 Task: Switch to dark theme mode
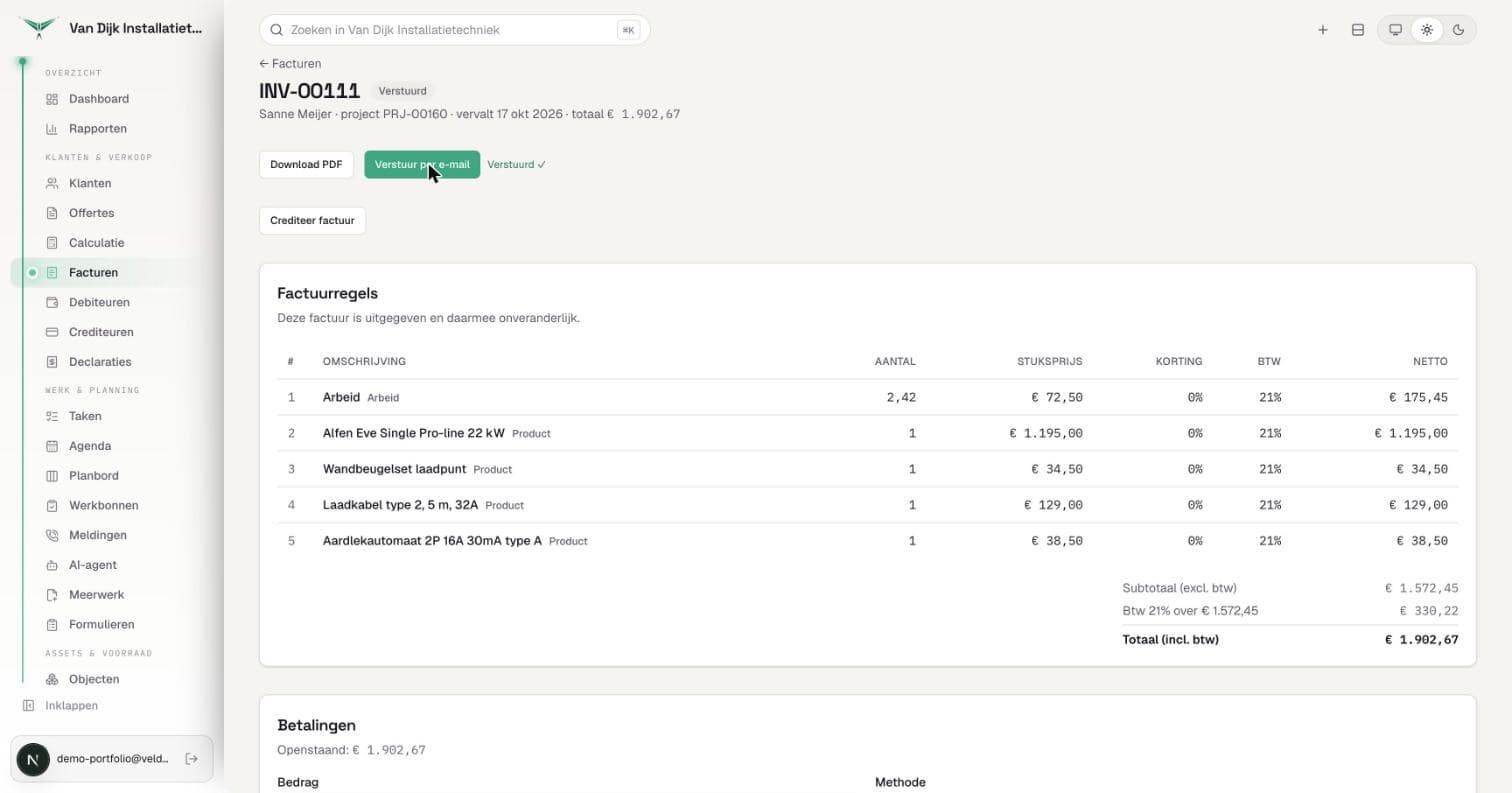[x=1459, y=30]
